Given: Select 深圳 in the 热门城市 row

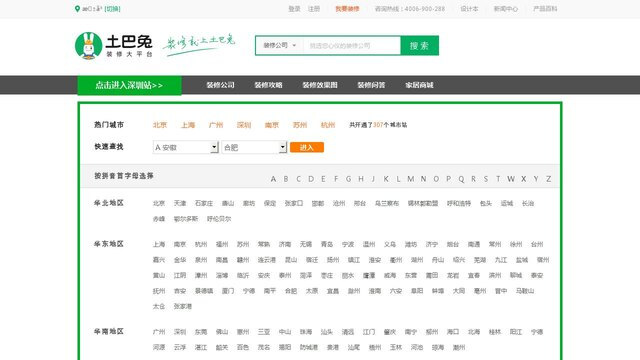Looking at the screenshot, I should click(x=244, y=125).
